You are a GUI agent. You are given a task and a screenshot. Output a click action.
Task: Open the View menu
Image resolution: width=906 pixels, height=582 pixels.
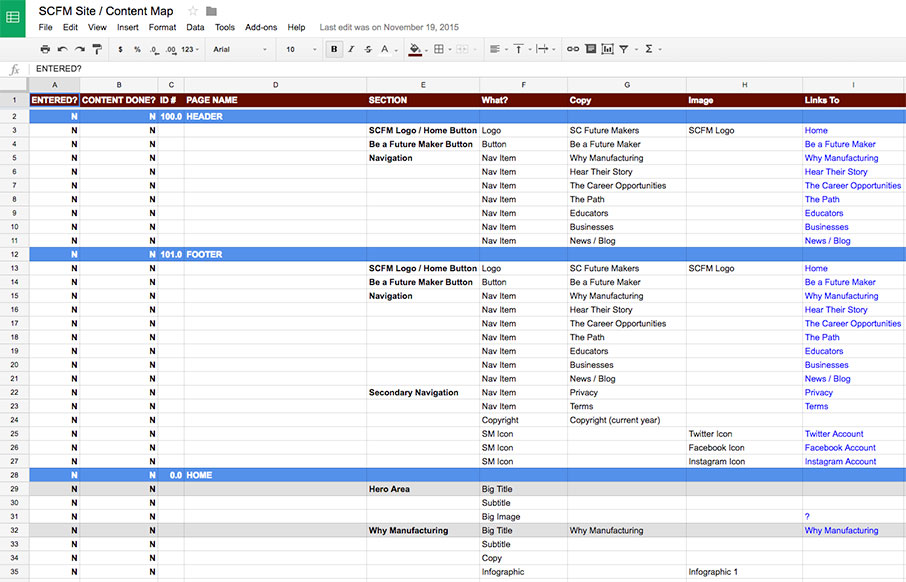point(97,27)
